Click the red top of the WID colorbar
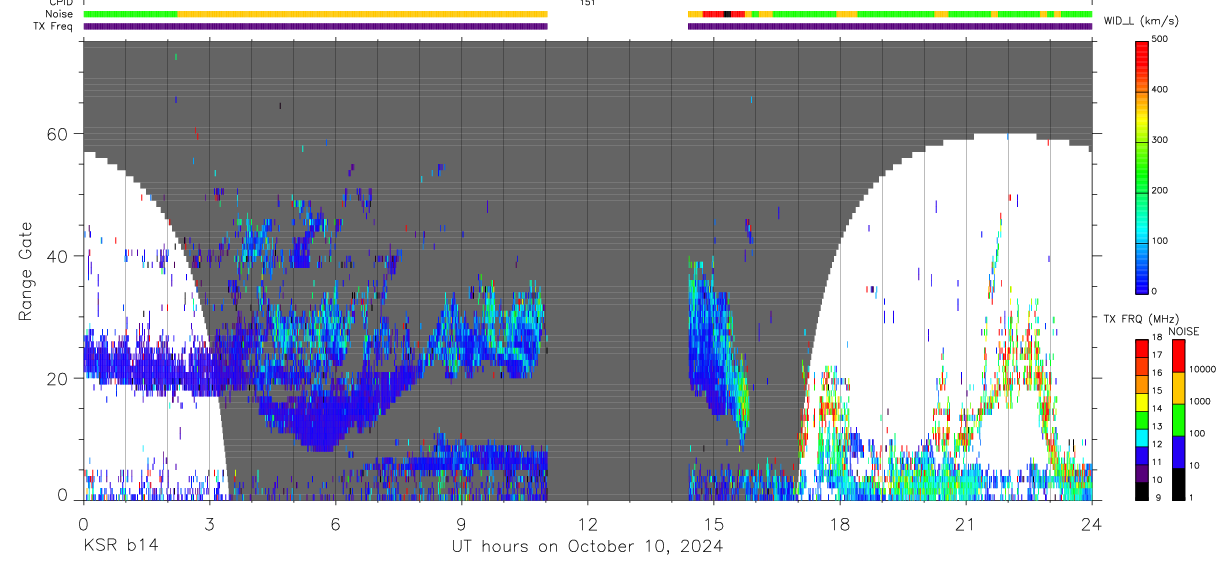 (1142, 55)
